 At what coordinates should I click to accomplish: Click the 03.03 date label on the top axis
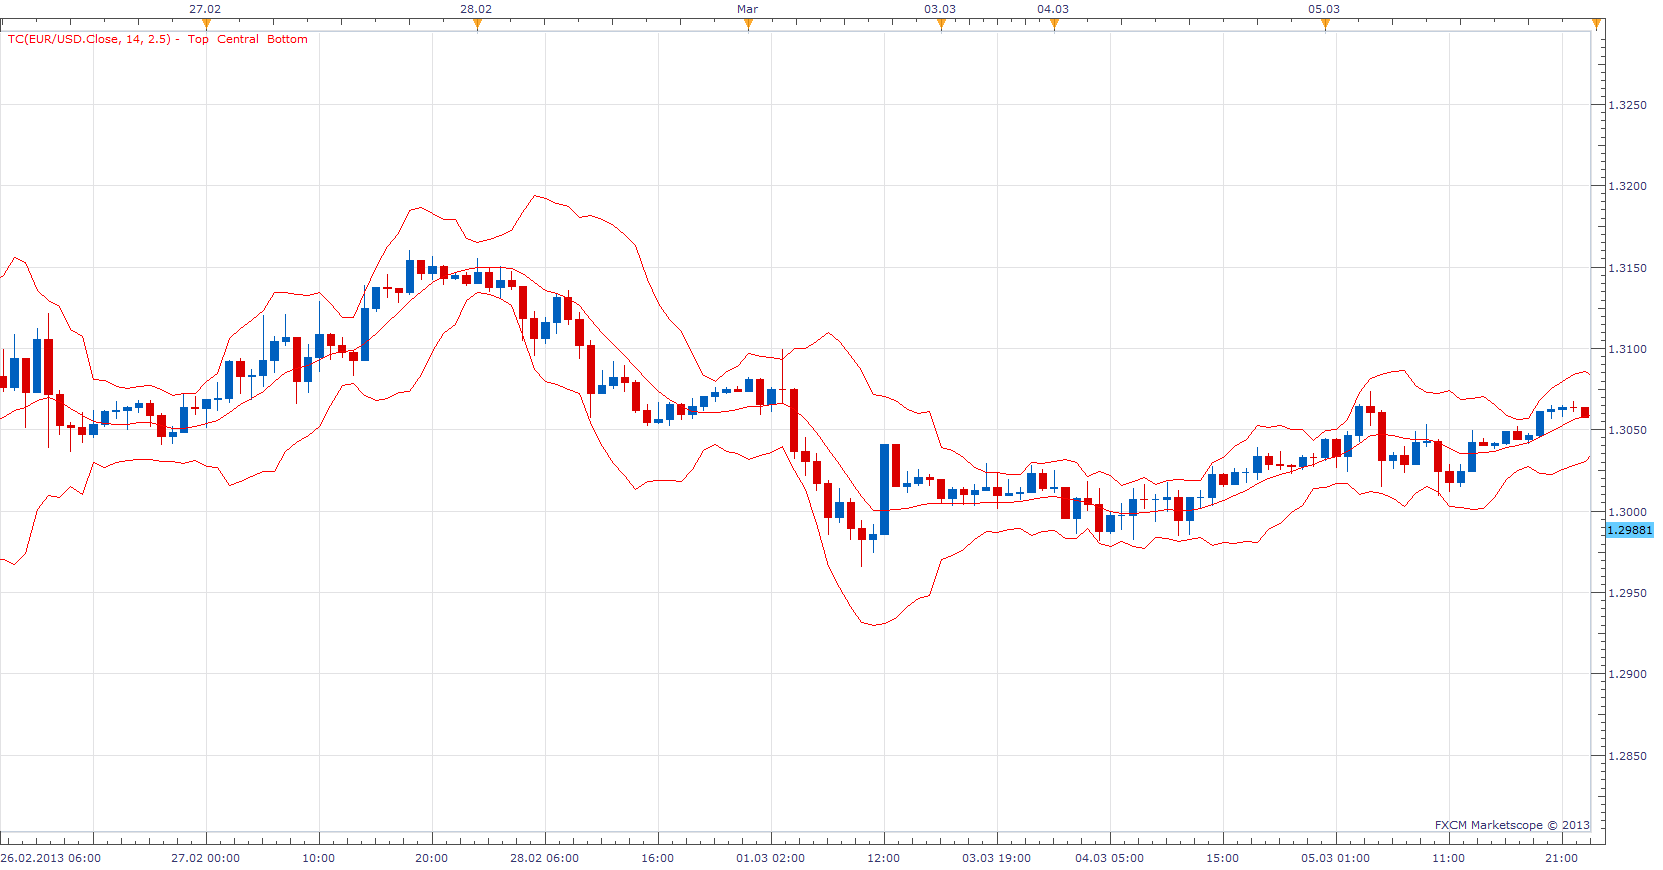(940, 9)
